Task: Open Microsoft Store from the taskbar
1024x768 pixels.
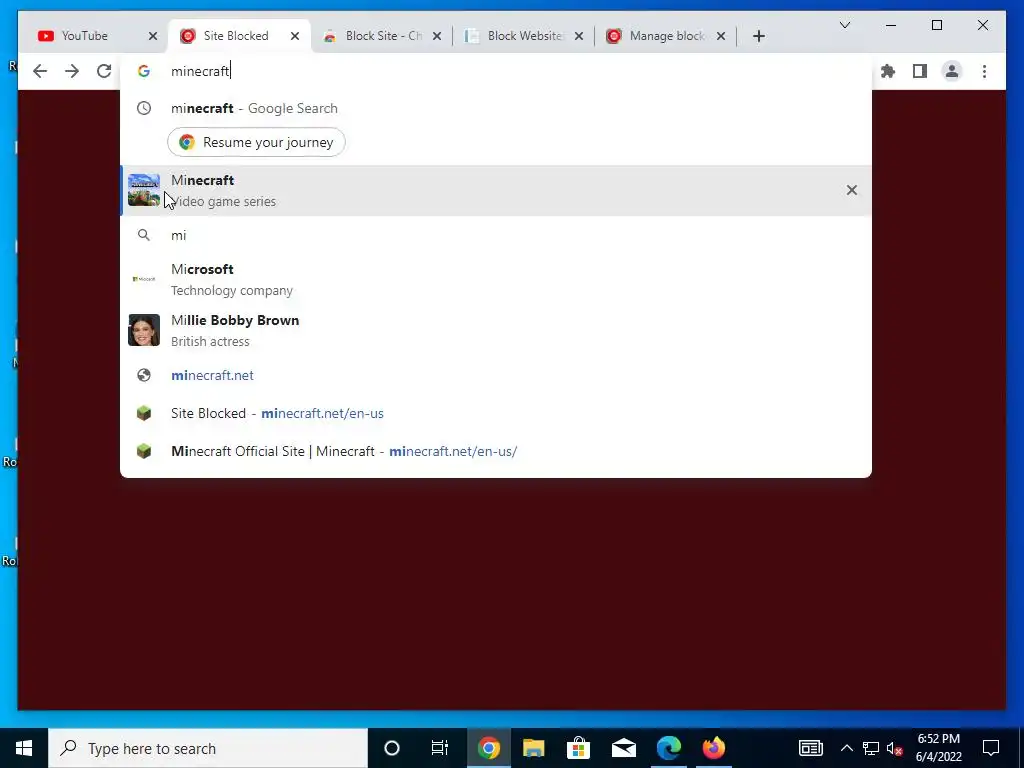Action: click(579, 748)
